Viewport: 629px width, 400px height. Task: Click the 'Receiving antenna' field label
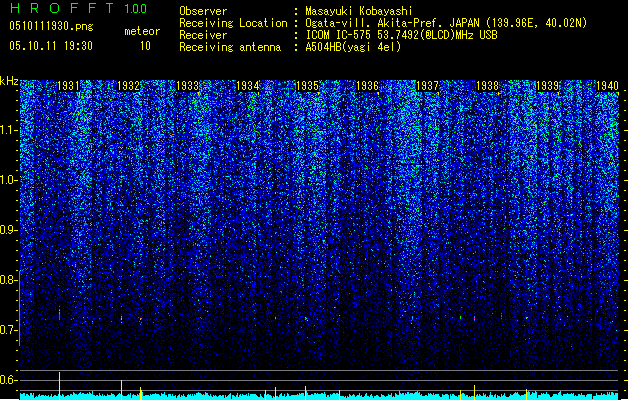[230, 47]
